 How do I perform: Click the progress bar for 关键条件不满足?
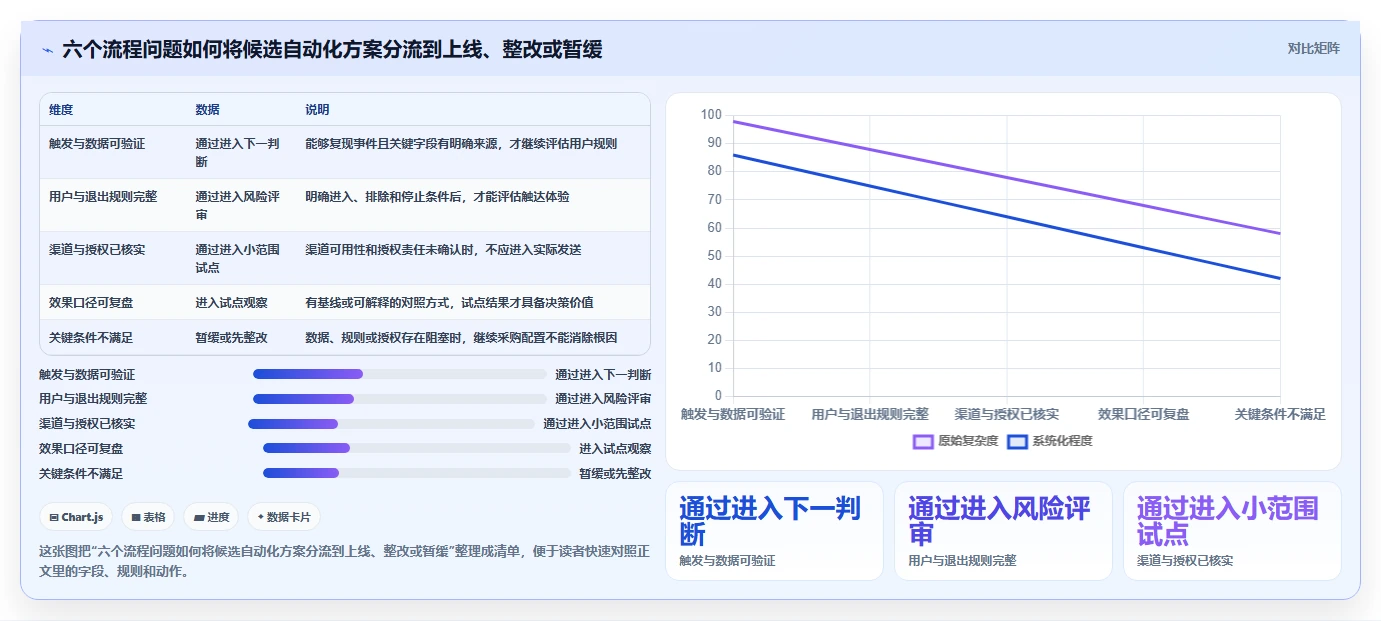[x=417, y=474]
